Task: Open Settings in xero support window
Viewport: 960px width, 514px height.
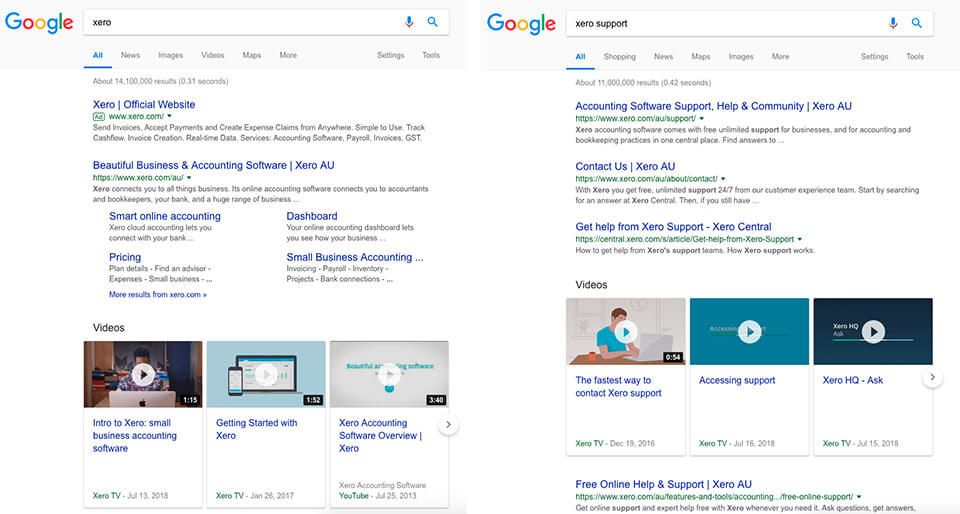Action: pyautogui.click(x=874, y=56)
